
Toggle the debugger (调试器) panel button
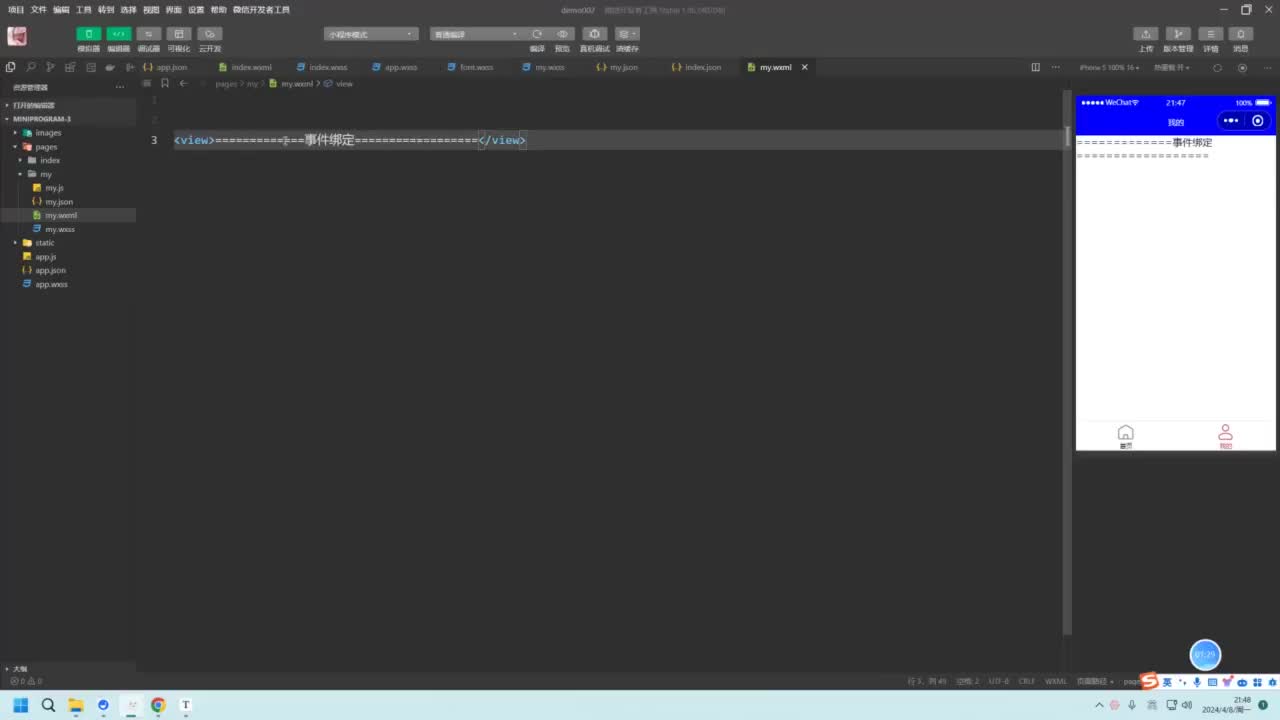coord(149,34)
